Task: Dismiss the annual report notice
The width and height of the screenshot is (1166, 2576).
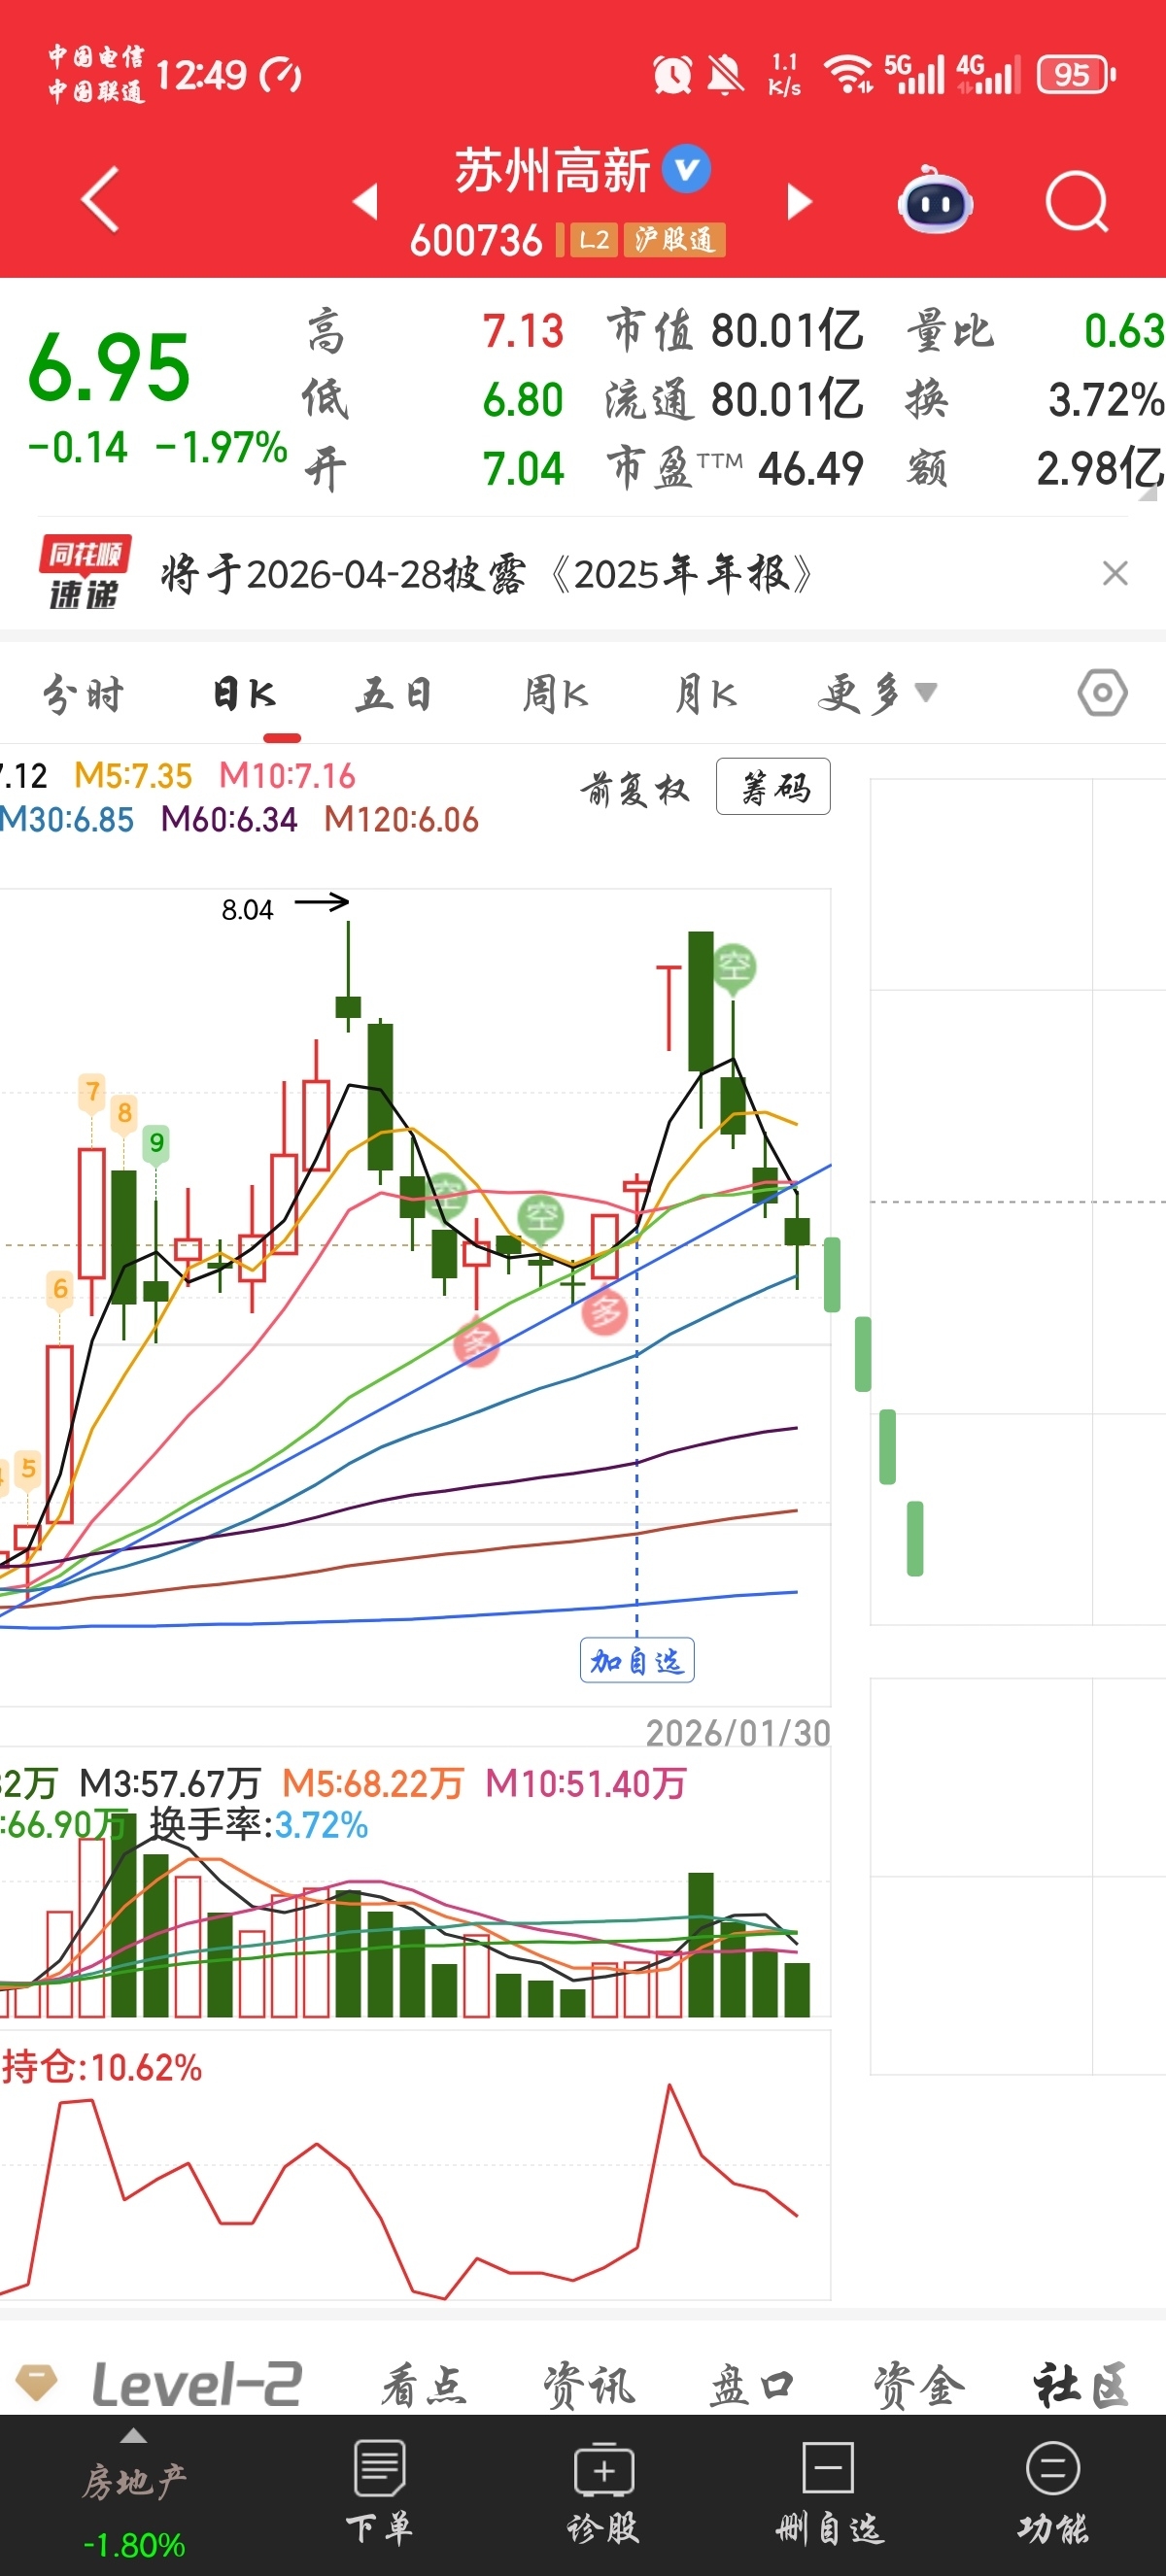Action: coord(1115,573)
